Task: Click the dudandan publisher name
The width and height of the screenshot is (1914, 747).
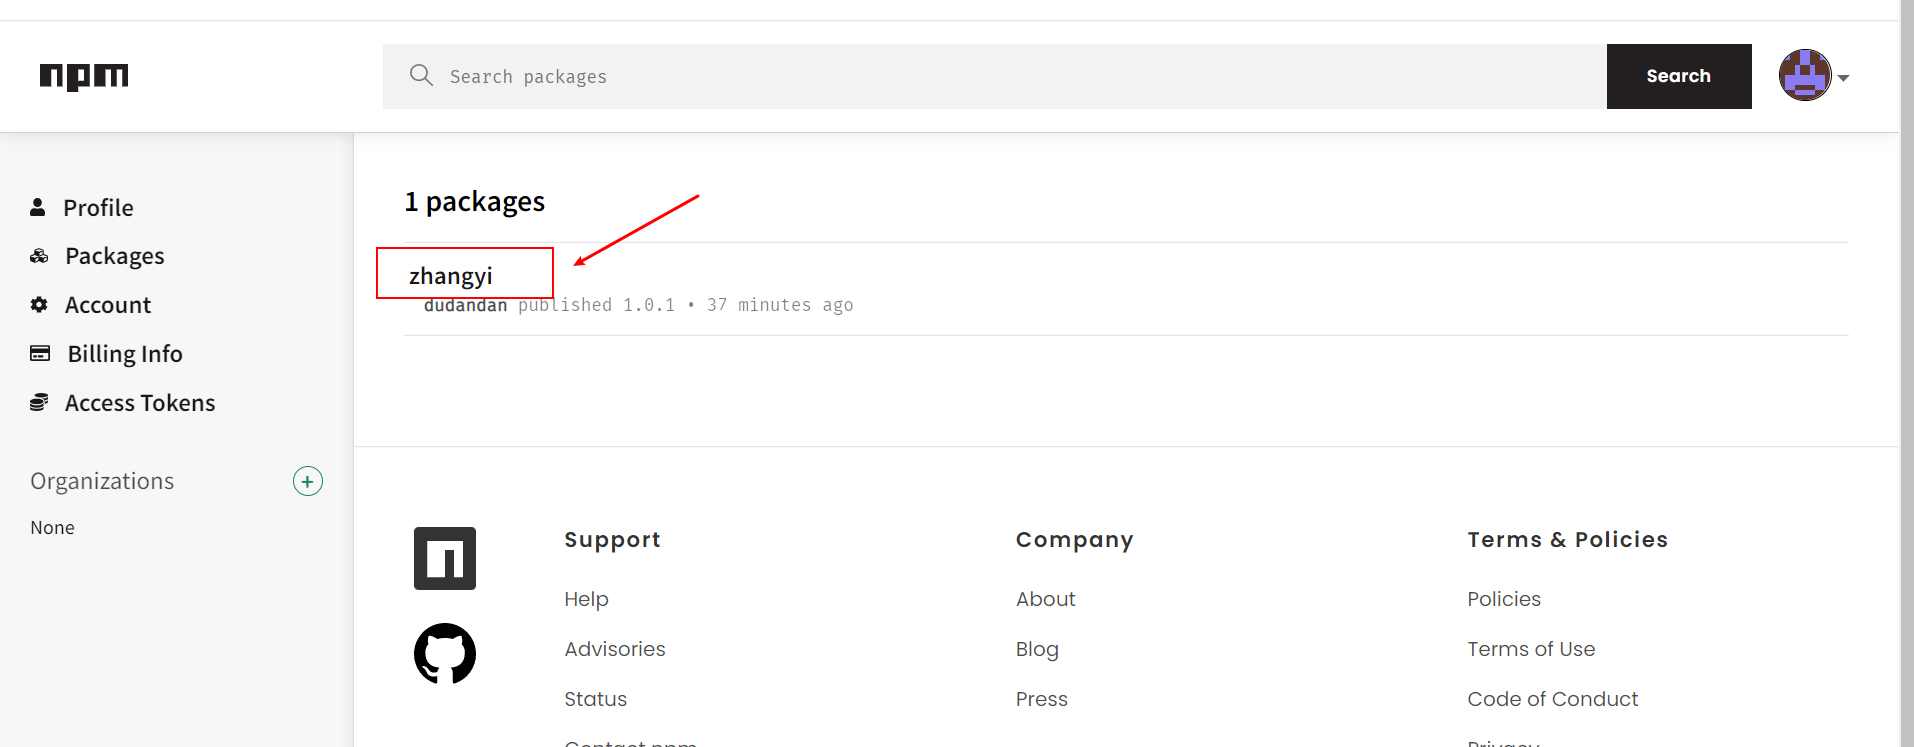Action: (465, 305)
